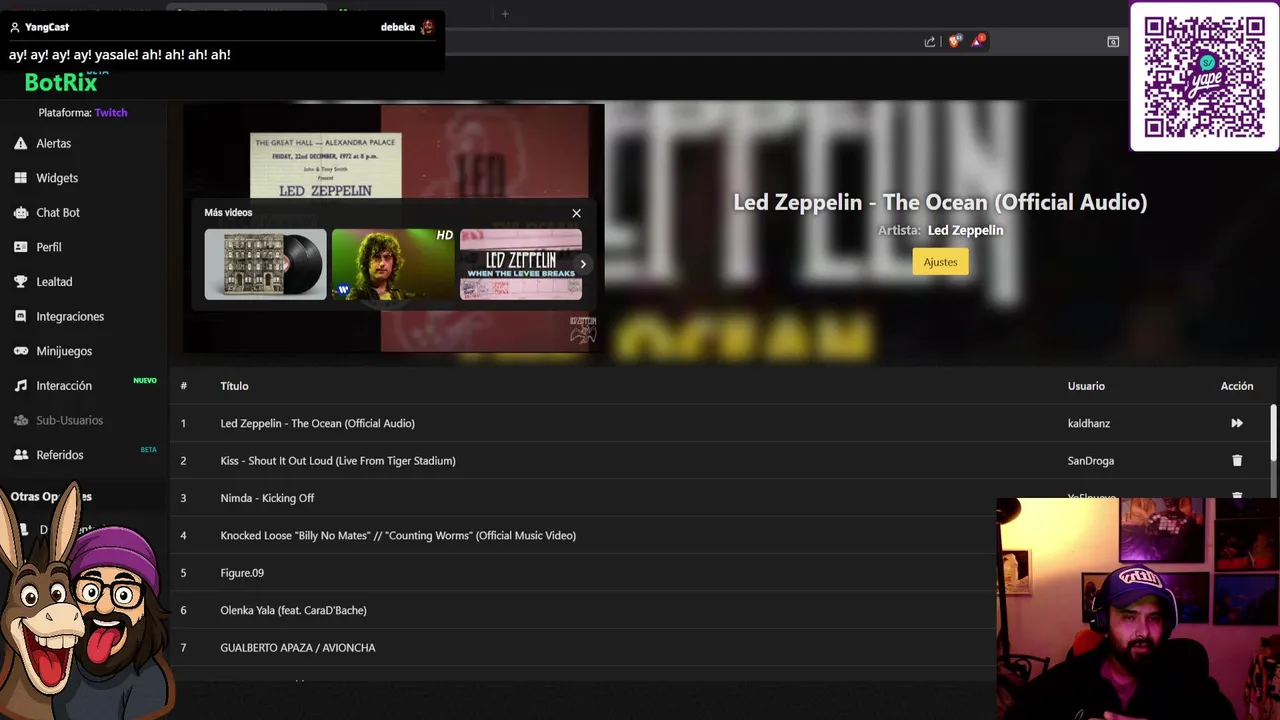
Task: Open the Widgets section
Action: (57, 178)
